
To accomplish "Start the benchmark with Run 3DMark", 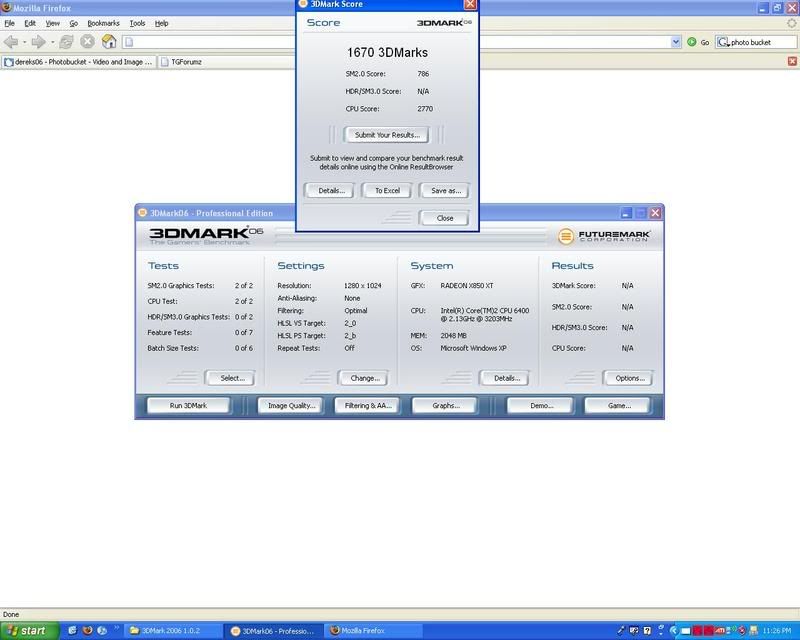I will tap(188, 406).
